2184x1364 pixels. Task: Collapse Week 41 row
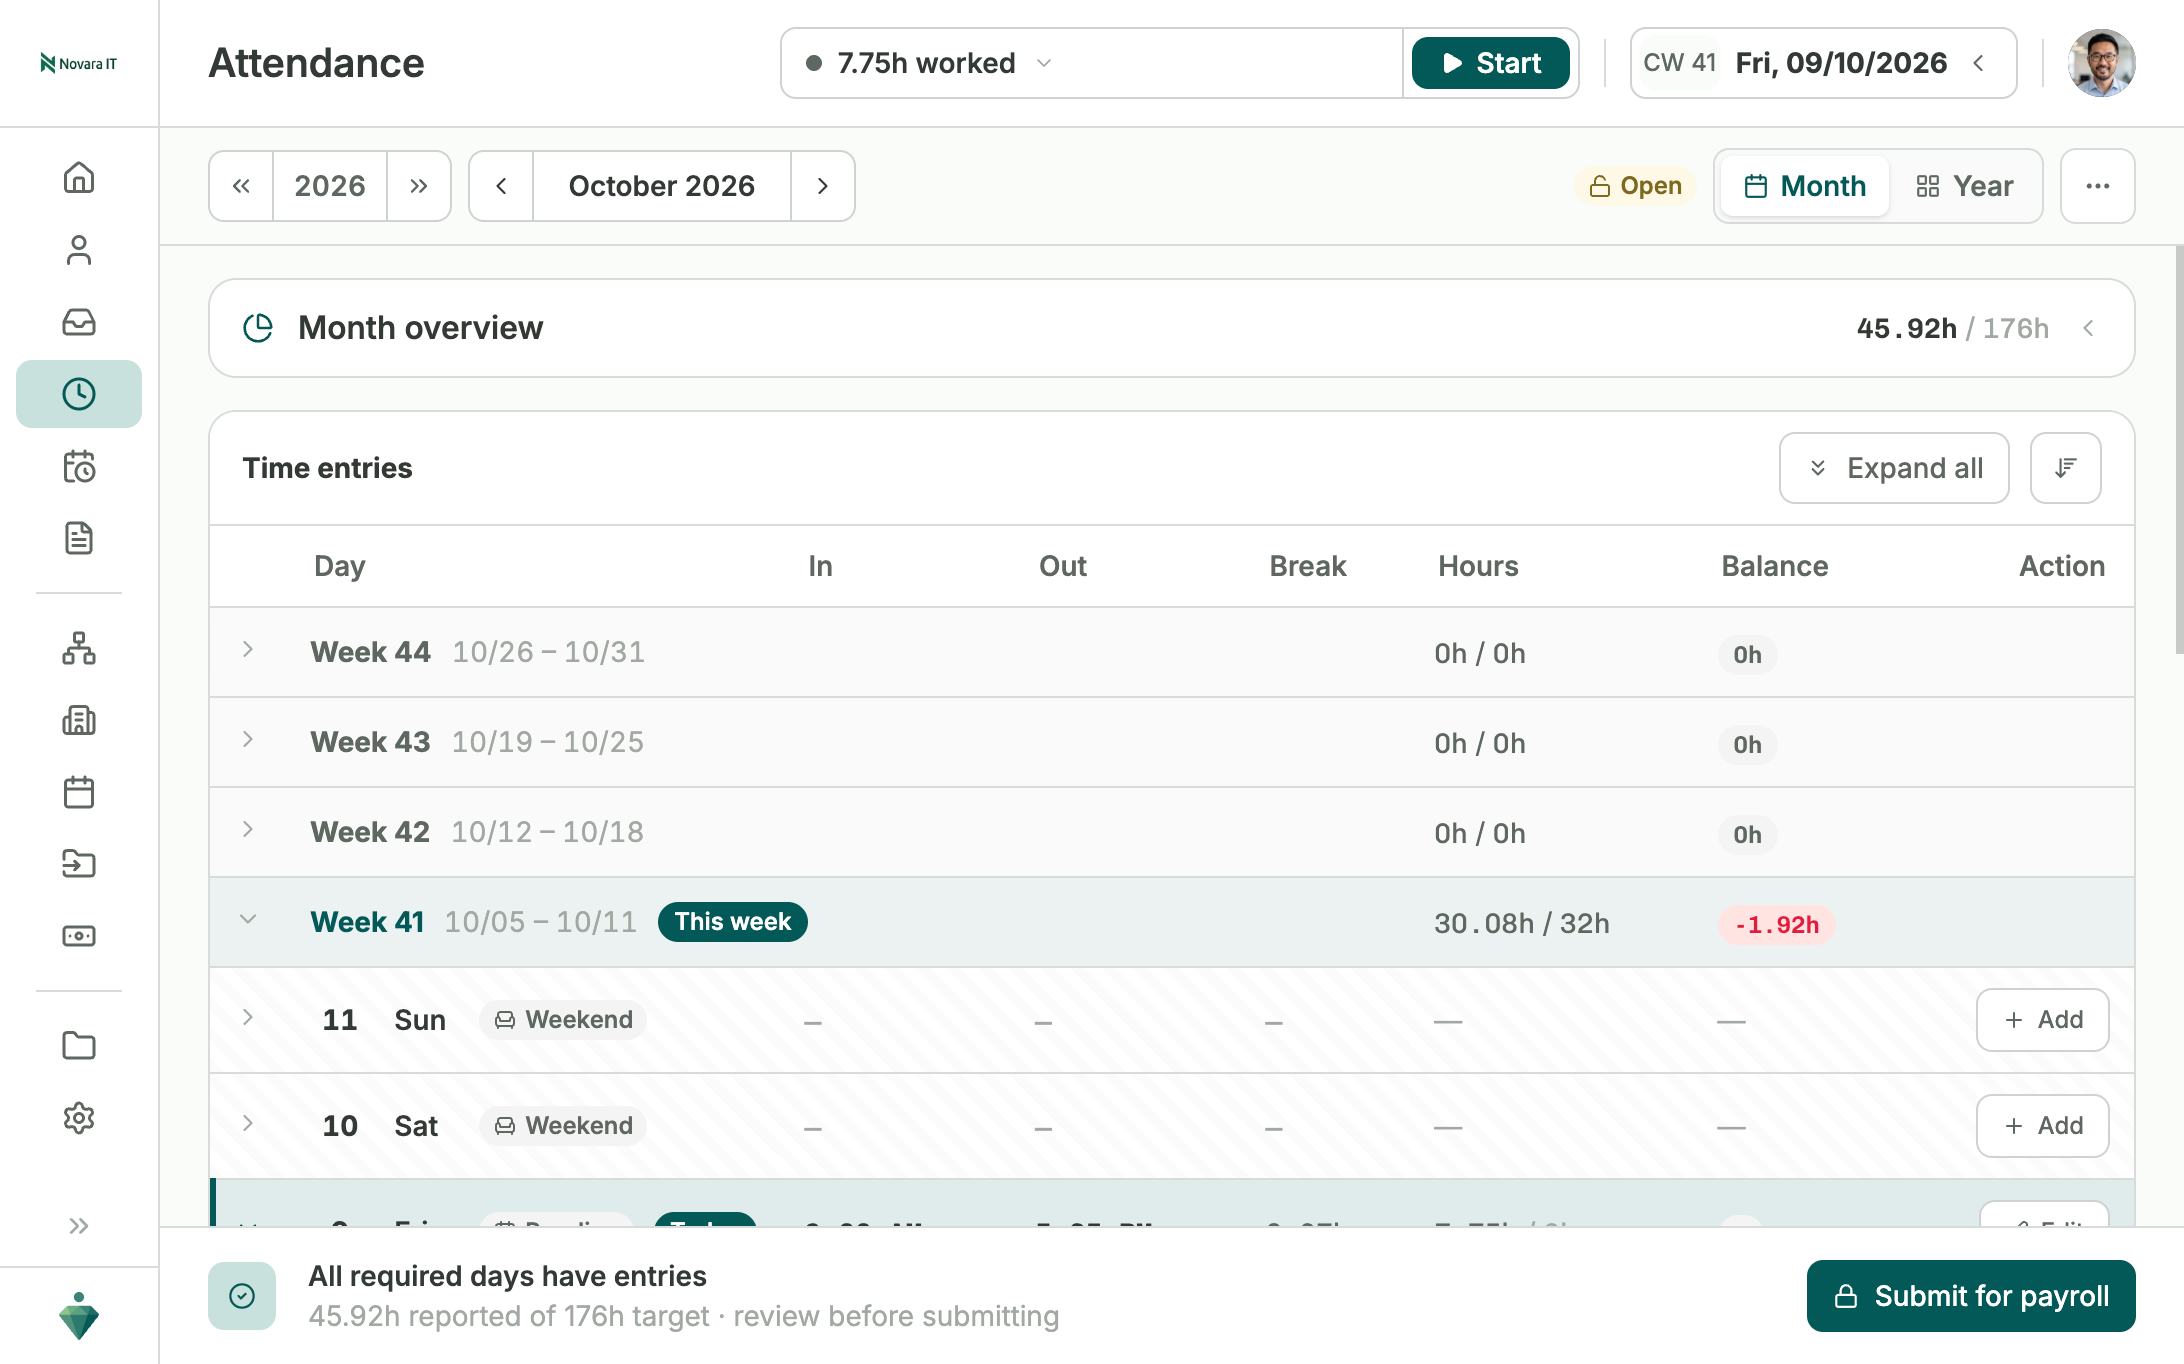248,920
